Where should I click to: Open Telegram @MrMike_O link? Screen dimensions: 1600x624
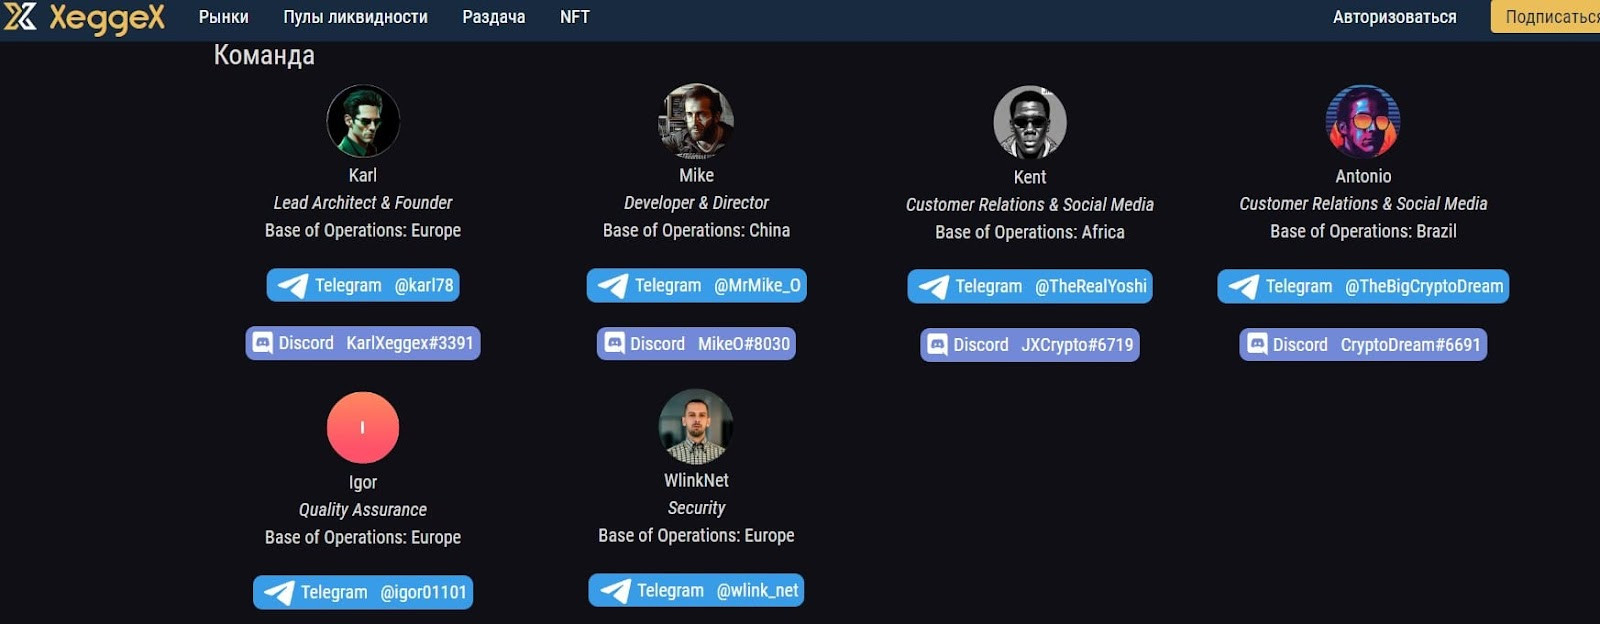tap(697, 285)
